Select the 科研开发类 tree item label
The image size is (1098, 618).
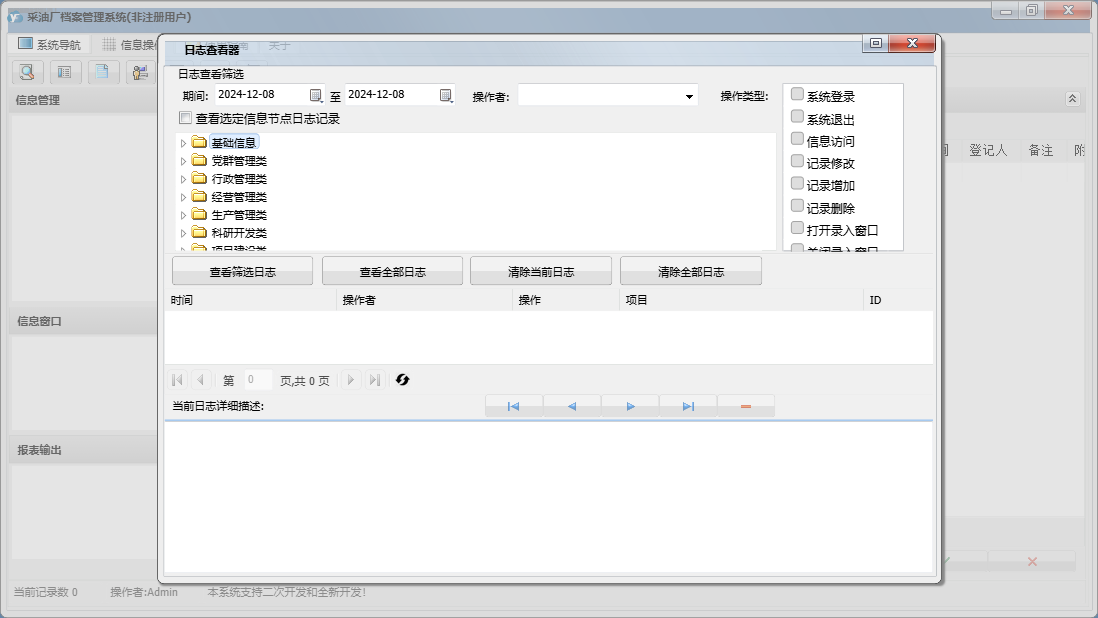[x=239, y=233]
